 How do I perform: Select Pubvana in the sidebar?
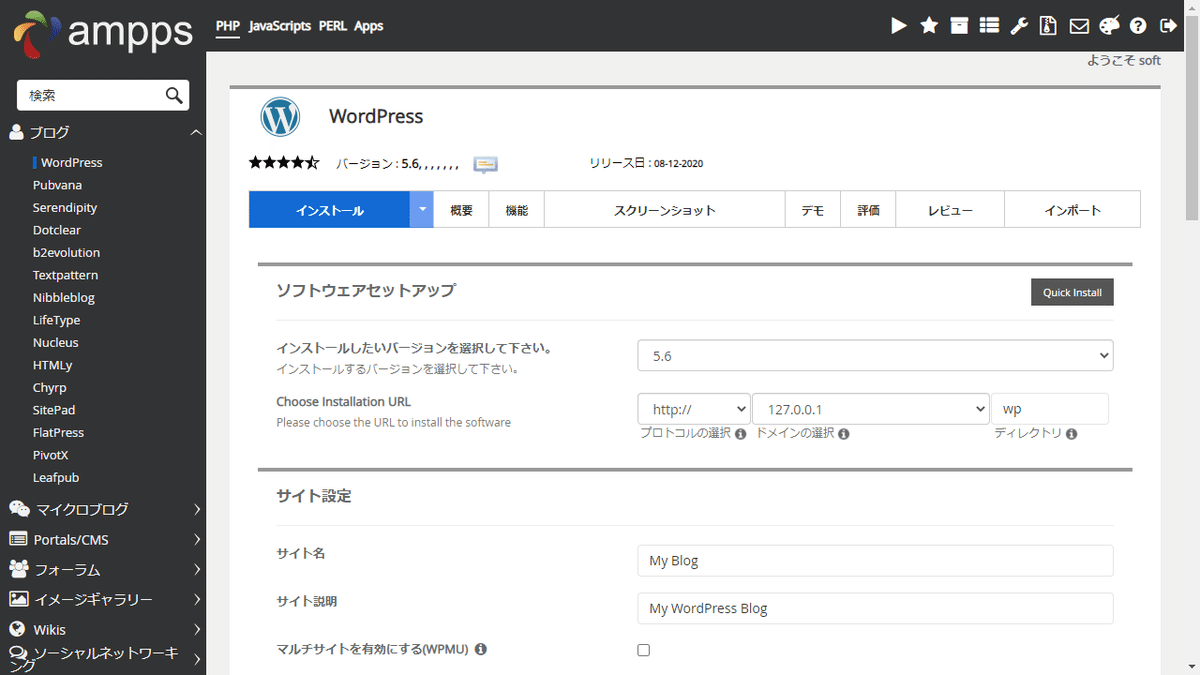click(x=57, y=185)
